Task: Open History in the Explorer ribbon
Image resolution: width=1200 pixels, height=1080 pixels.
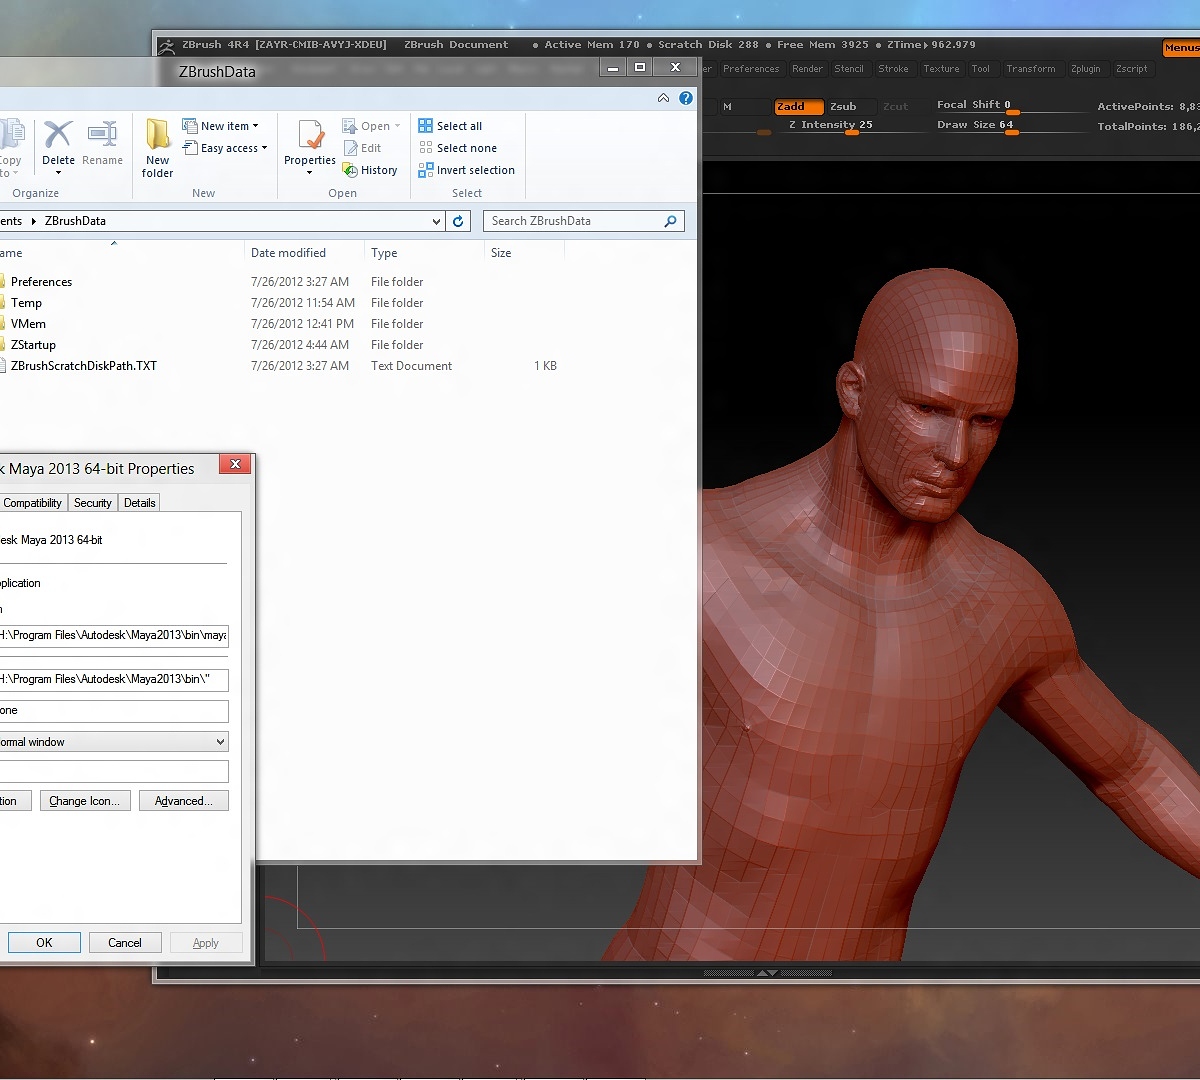Action: (x=370, y=170)
